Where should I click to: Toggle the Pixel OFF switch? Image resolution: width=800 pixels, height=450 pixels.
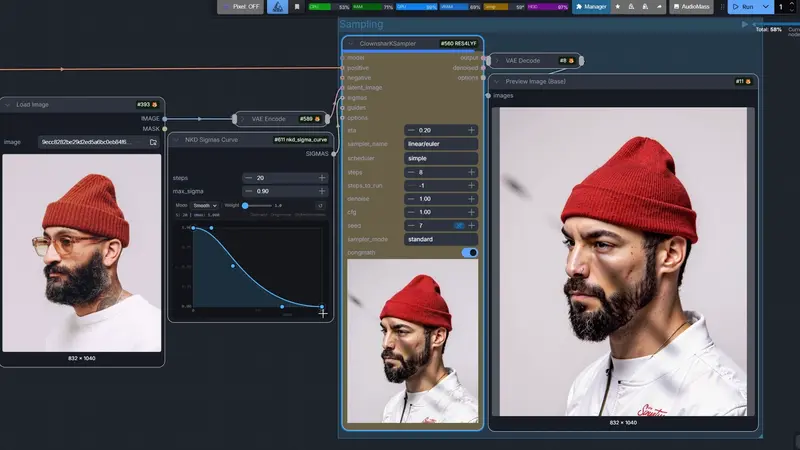tap(240, 7)
